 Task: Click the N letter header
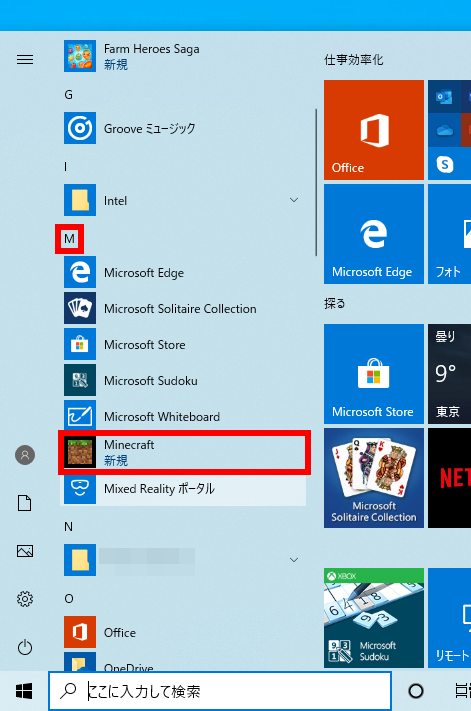[x=68, y=526]
